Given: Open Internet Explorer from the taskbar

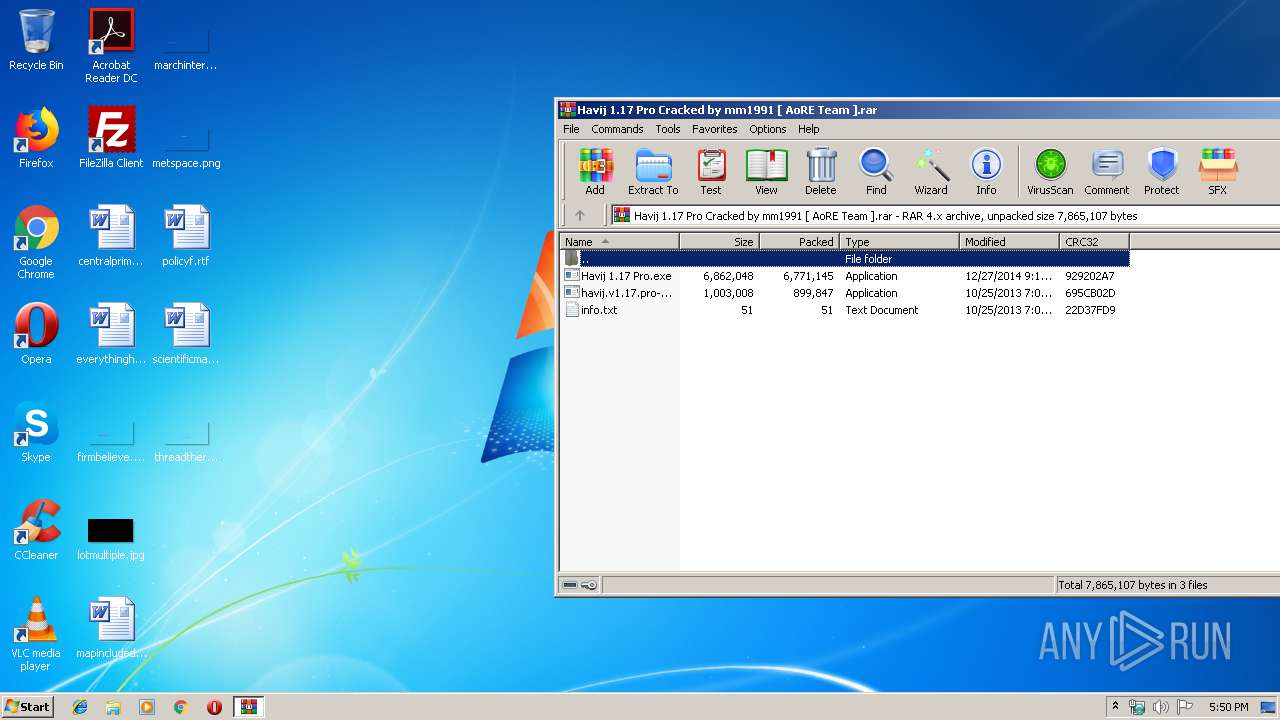Looking at the screenshot, I should pos(80,707).
